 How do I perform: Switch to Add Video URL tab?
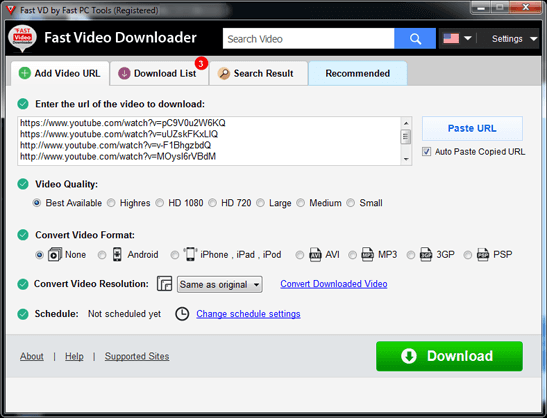coord(60,73)
